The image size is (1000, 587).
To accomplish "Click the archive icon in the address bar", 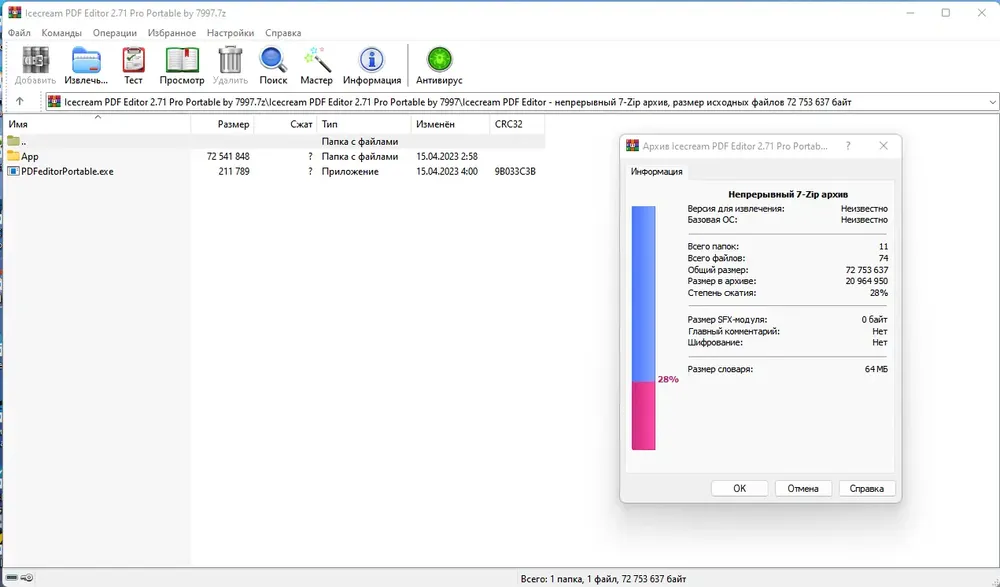I will (x=55, y=101).
